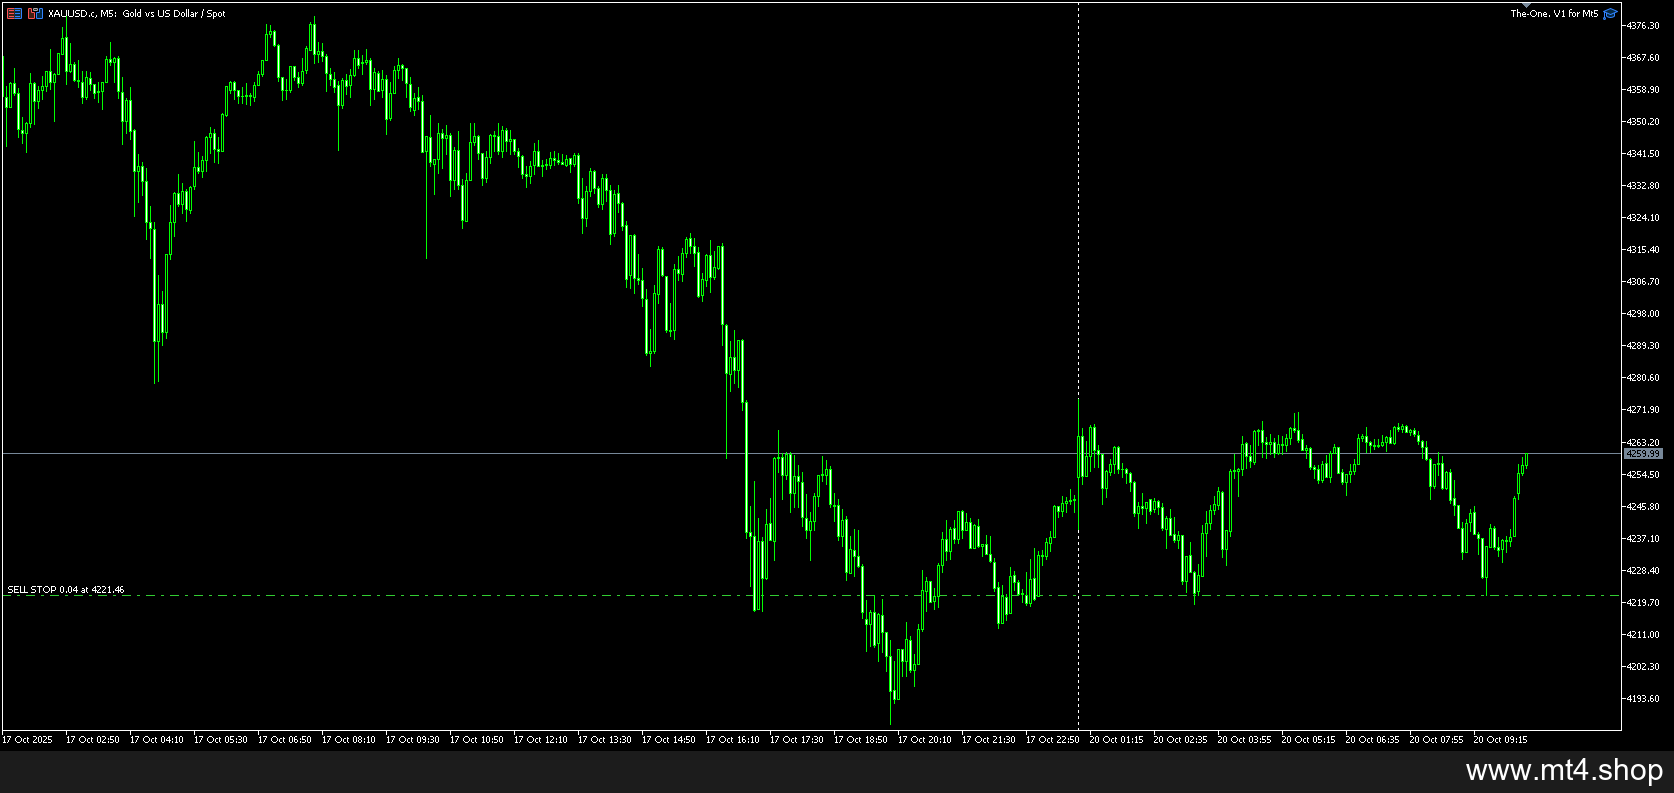
Task: Click the 17 Oct 21:30 time axis label
Action: click(989, 740)
